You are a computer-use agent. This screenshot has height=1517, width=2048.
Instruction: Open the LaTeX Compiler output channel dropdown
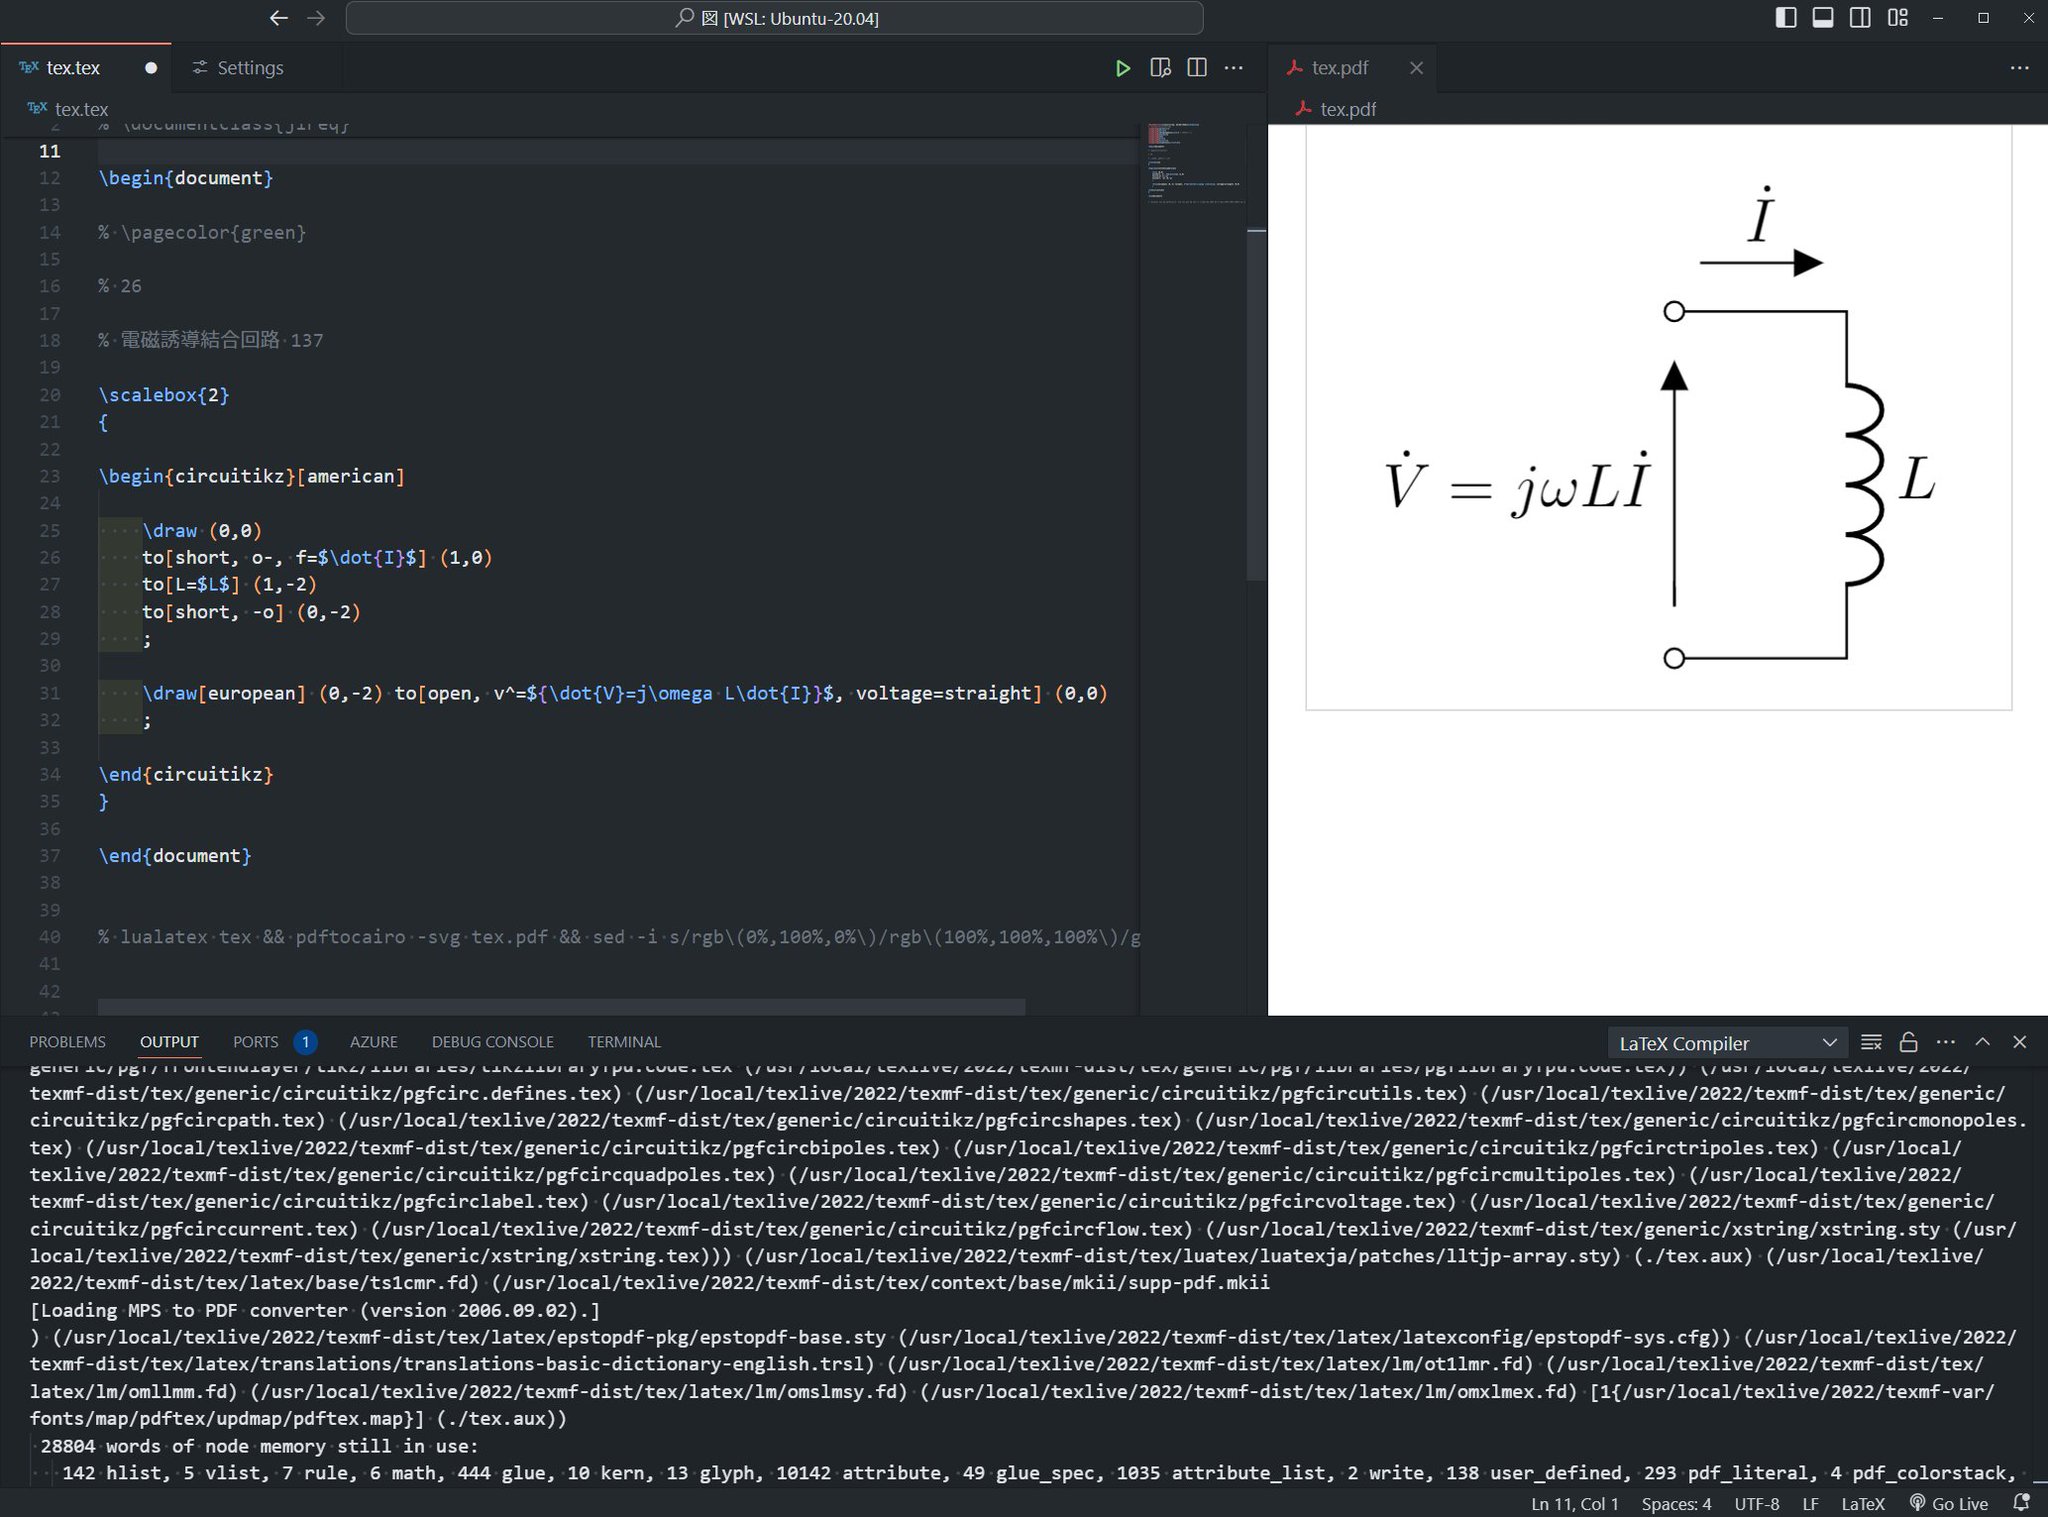[x=1727, y=1043]
